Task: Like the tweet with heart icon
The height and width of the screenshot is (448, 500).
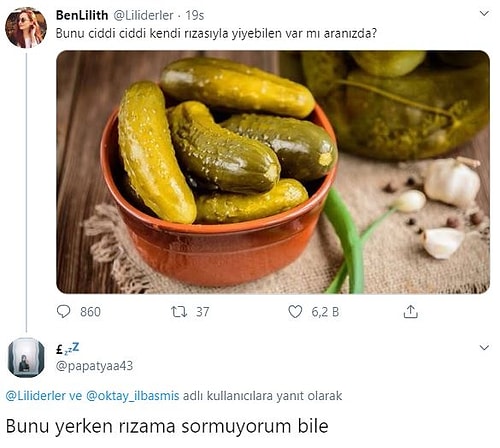Action: pos(295,312)
